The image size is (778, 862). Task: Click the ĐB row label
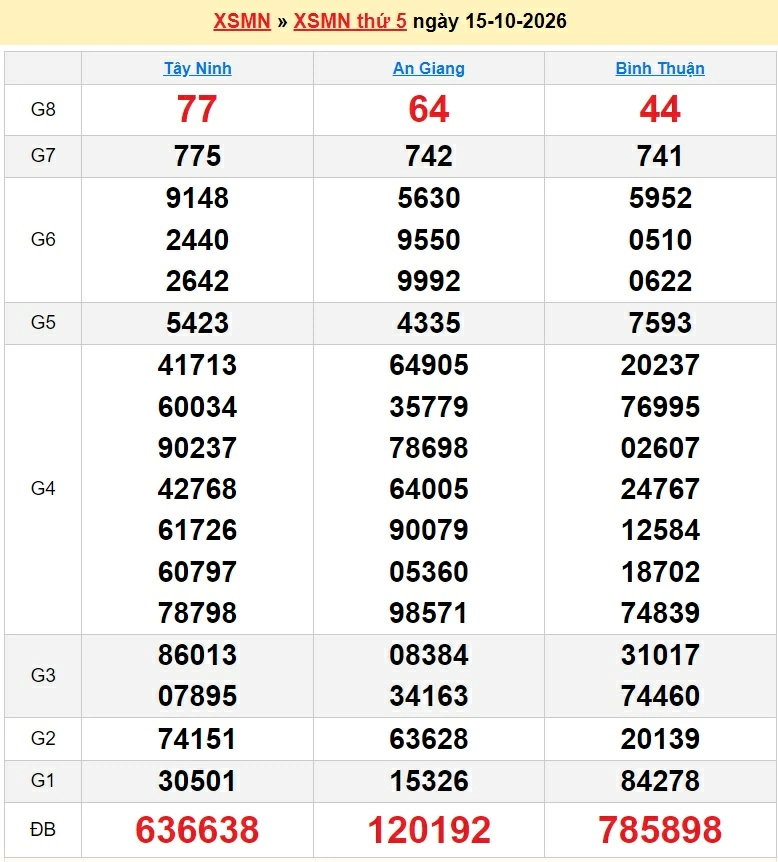coord(43,829)
